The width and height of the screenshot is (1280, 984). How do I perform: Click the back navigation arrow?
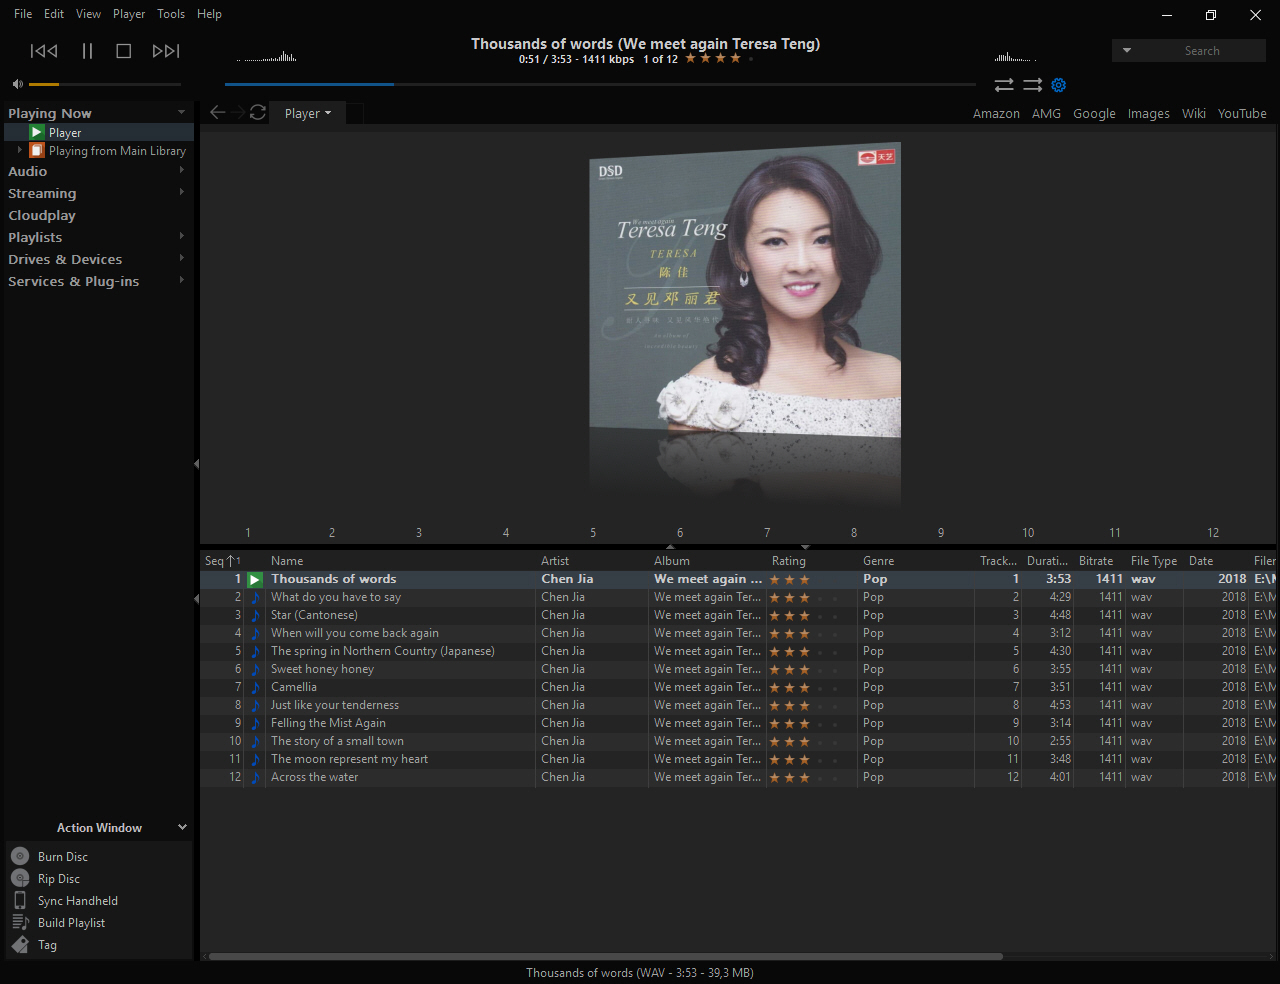217,112
